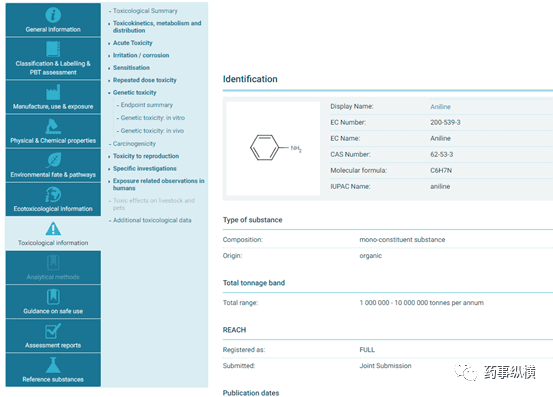Click the aniline structure image thumbnail
This screenshot has width=553, height=397.
click(273, 148)
